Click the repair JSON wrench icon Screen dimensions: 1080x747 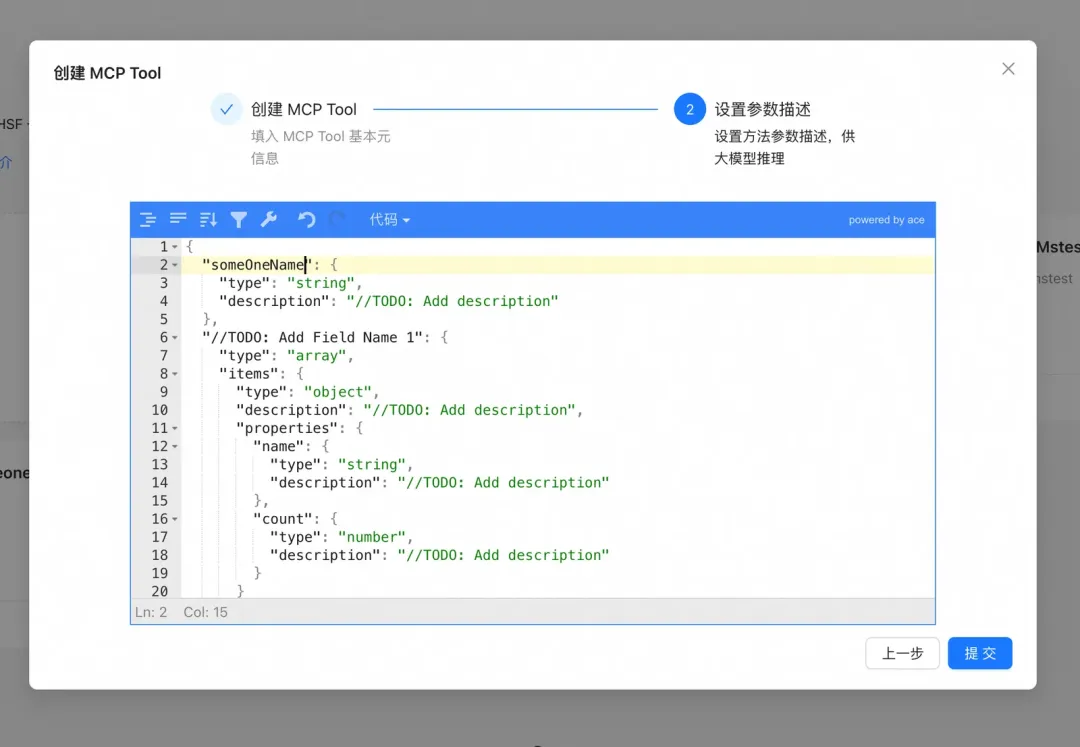click(268, 219)
